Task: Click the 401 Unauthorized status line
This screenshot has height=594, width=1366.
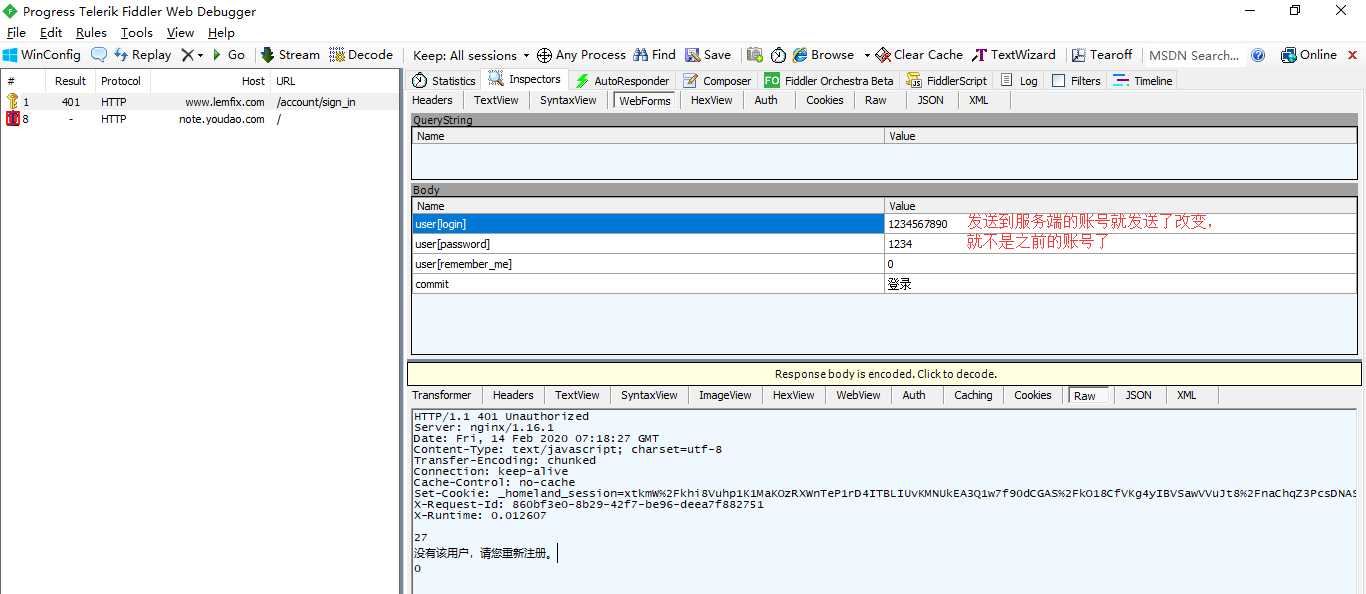Action: [x=501, y=417]
